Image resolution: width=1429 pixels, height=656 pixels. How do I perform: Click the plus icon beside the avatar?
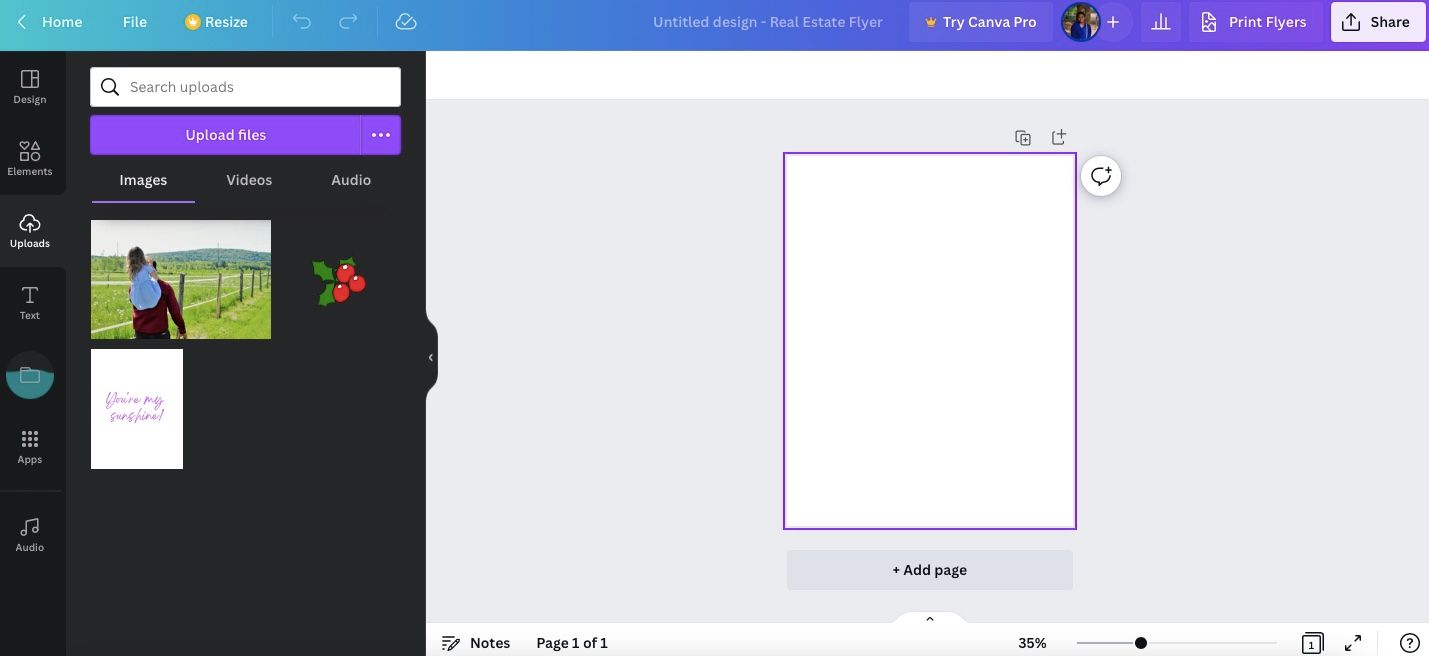[x=1113, y=22]
